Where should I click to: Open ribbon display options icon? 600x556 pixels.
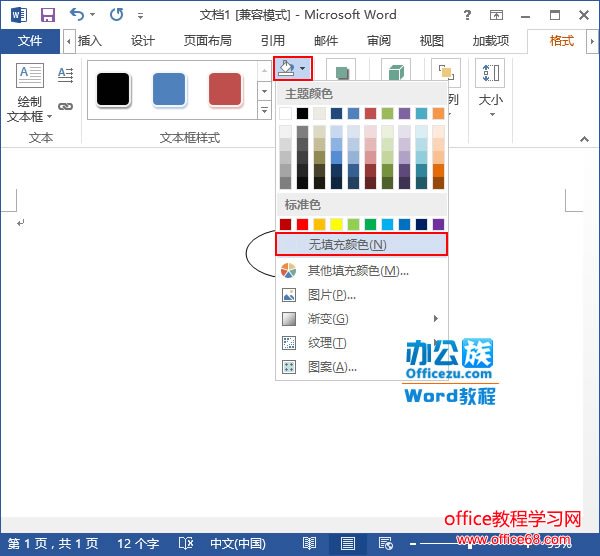coord(496,15)
